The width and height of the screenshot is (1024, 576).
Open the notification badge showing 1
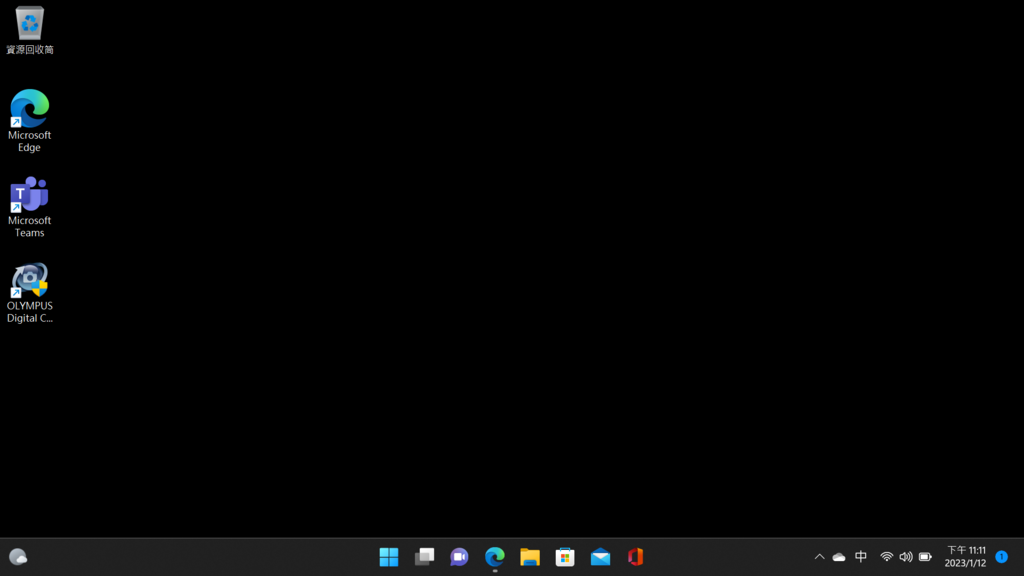click(1001, 557)
